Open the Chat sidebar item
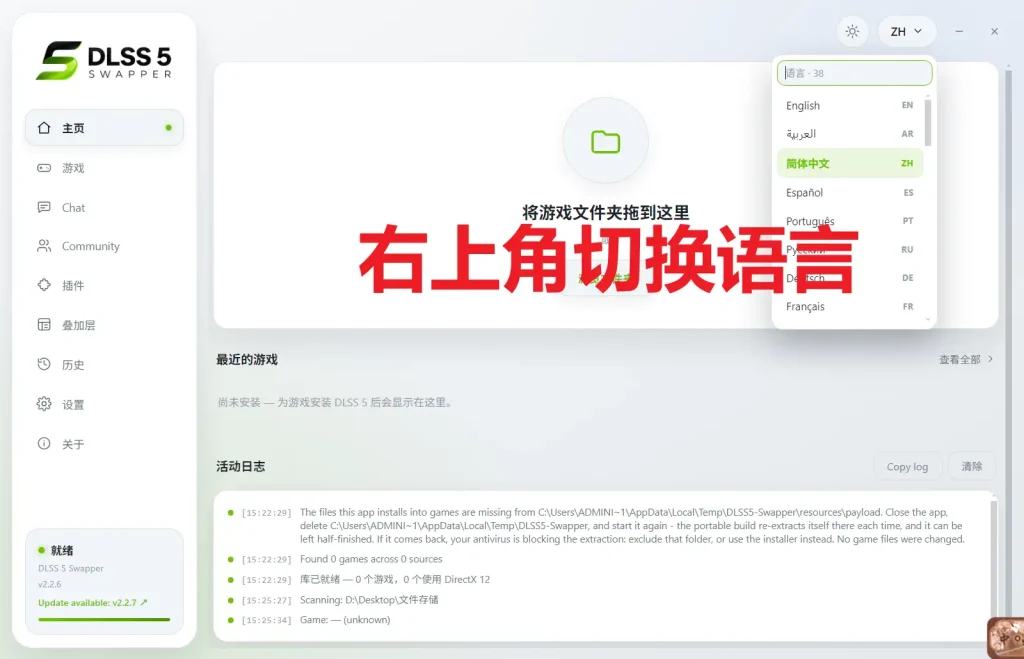Screen dimensions: 1024x659 pos(104,208)
